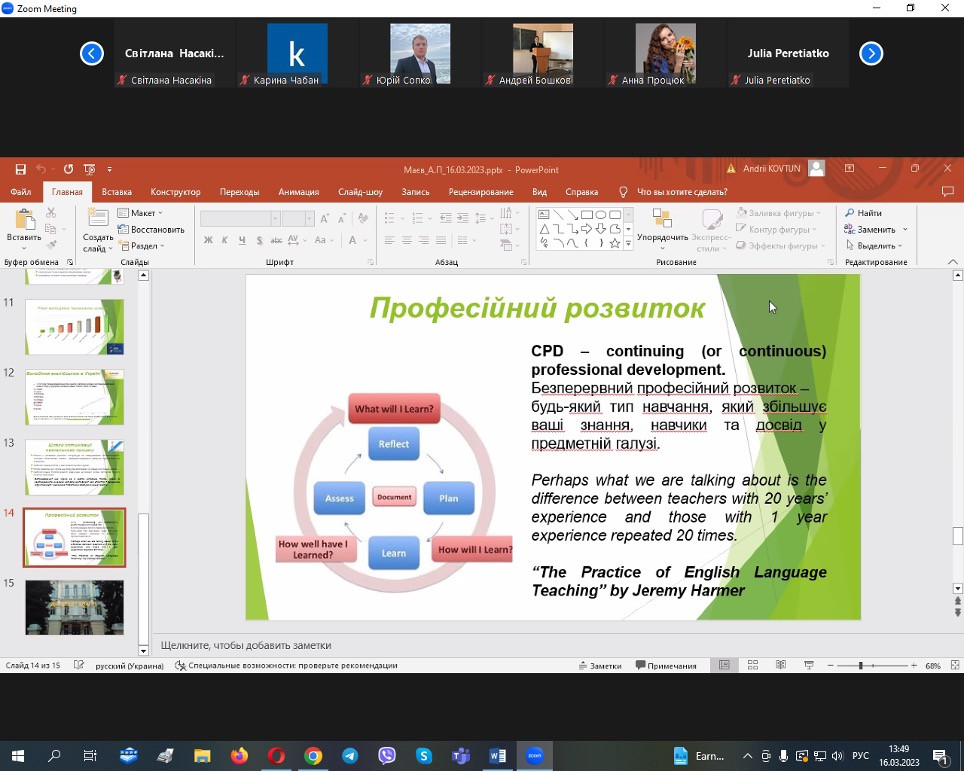Start slideshow from status bar icon

[x=808, y=666]
